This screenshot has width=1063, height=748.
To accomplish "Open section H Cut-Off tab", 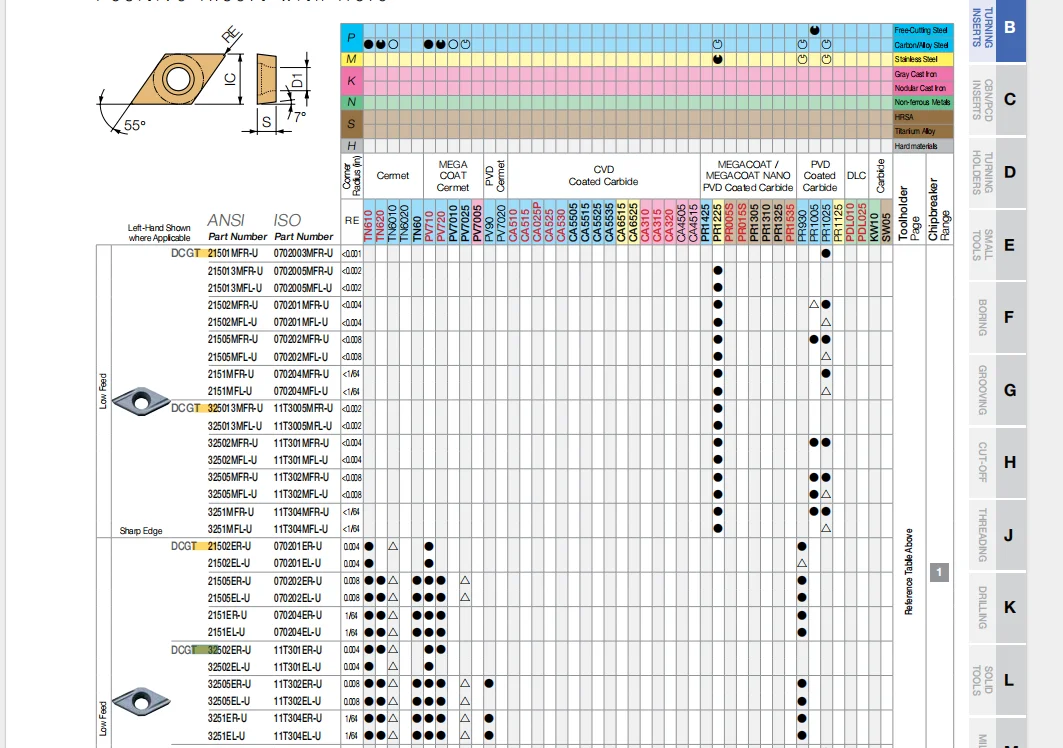I will click(997, 462).
